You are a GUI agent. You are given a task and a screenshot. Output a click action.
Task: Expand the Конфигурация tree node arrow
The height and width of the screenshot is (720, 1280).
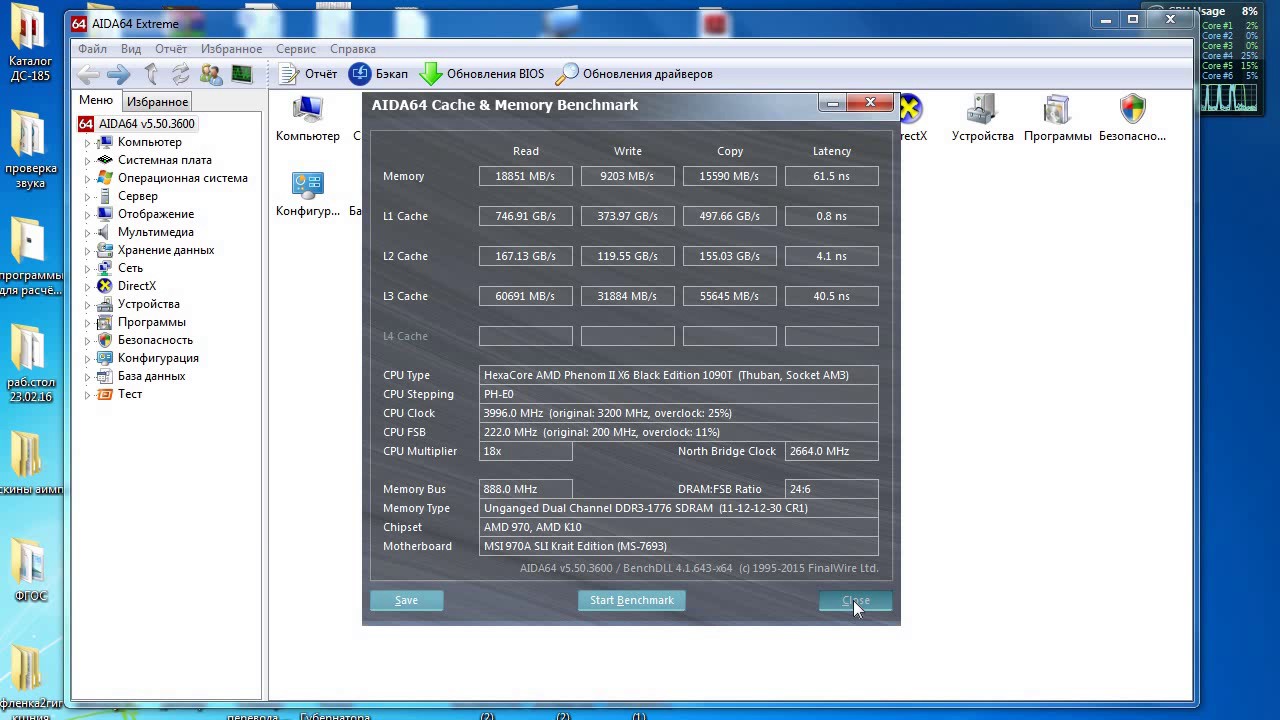tap(87, 359)
